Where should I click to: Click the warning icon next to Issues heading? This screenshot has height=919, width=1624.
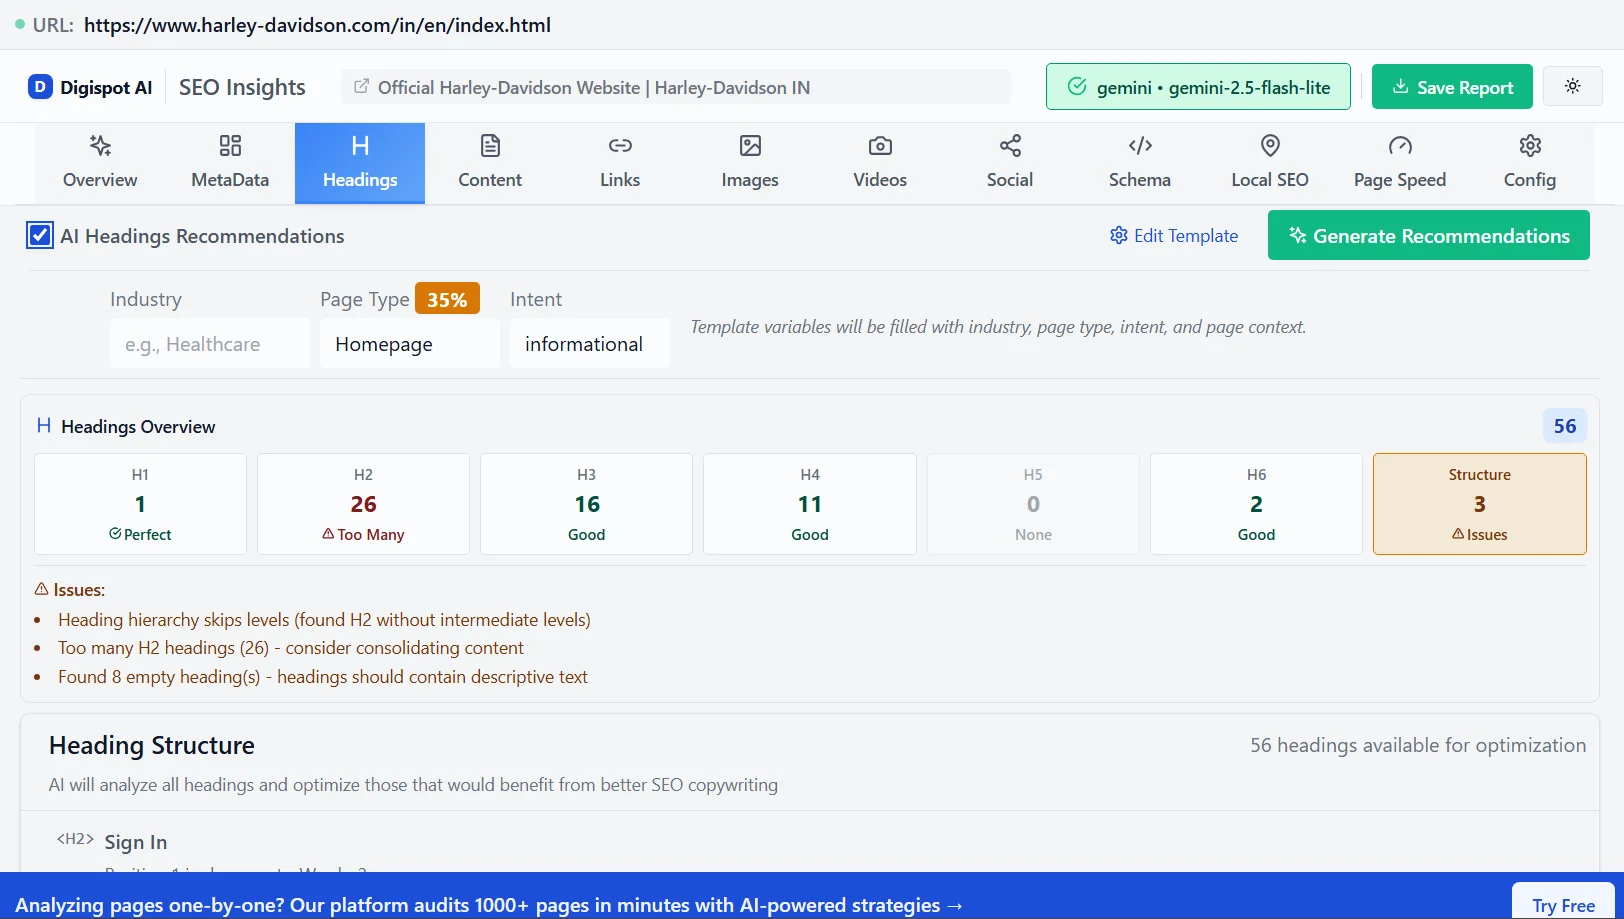point(41,589)
